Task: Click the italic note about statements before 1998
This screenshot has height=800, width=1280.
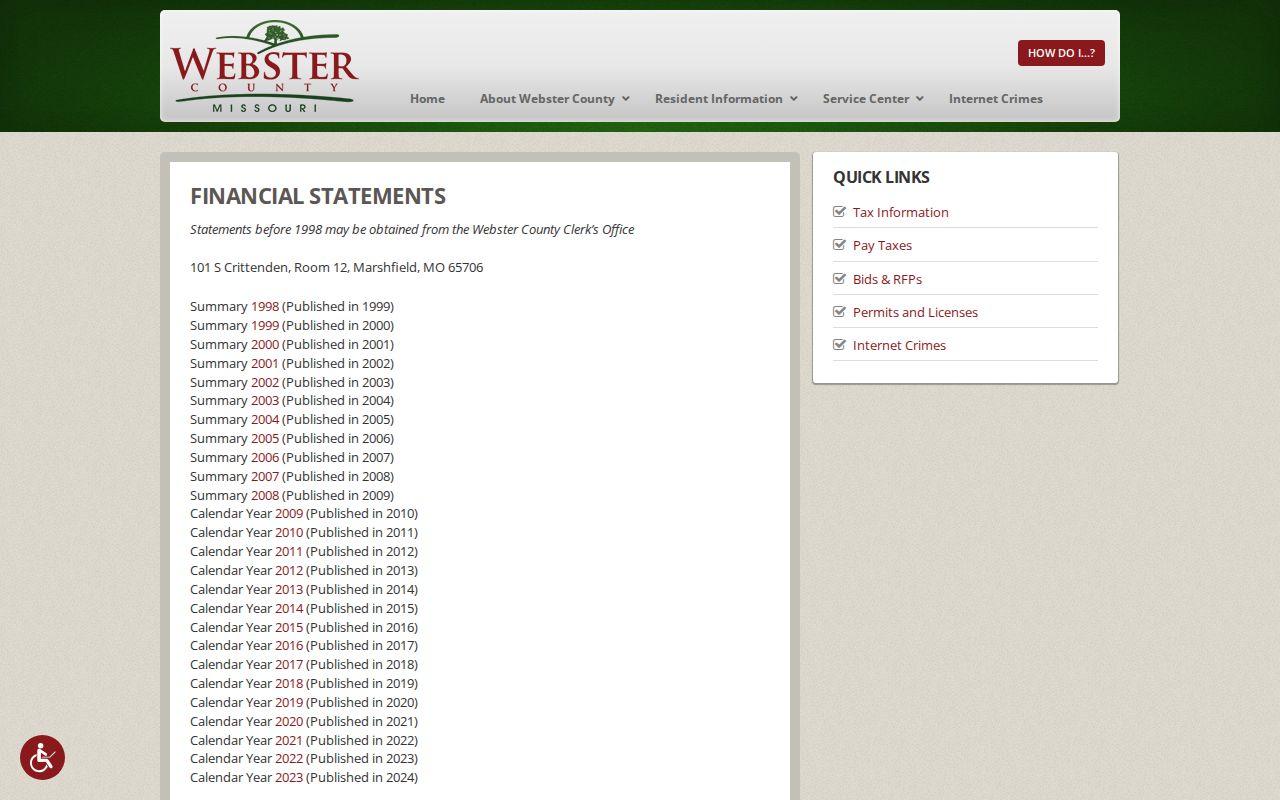Action: (412, 229)
